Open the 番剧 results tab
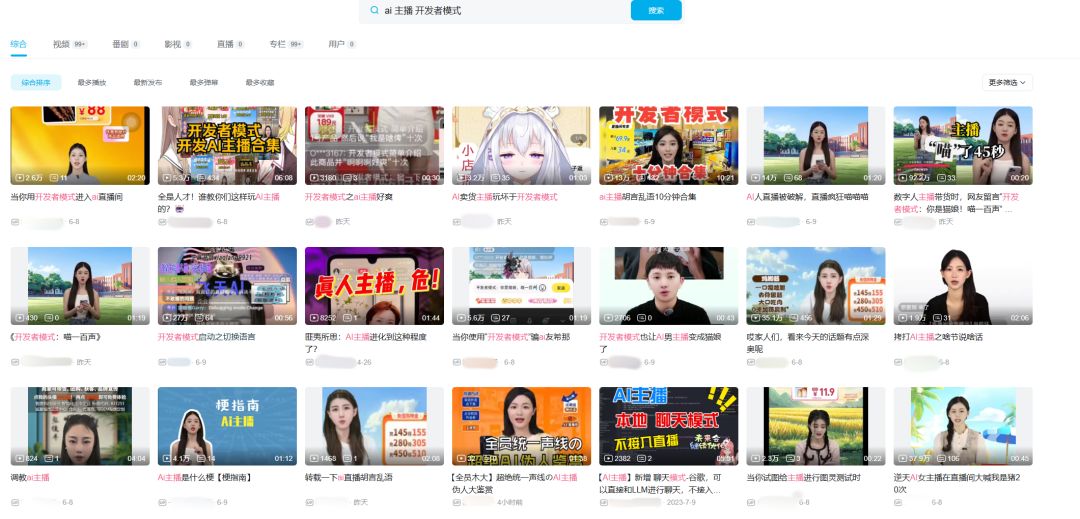This screenshot has height=519, width=1080. pos(126,44)
